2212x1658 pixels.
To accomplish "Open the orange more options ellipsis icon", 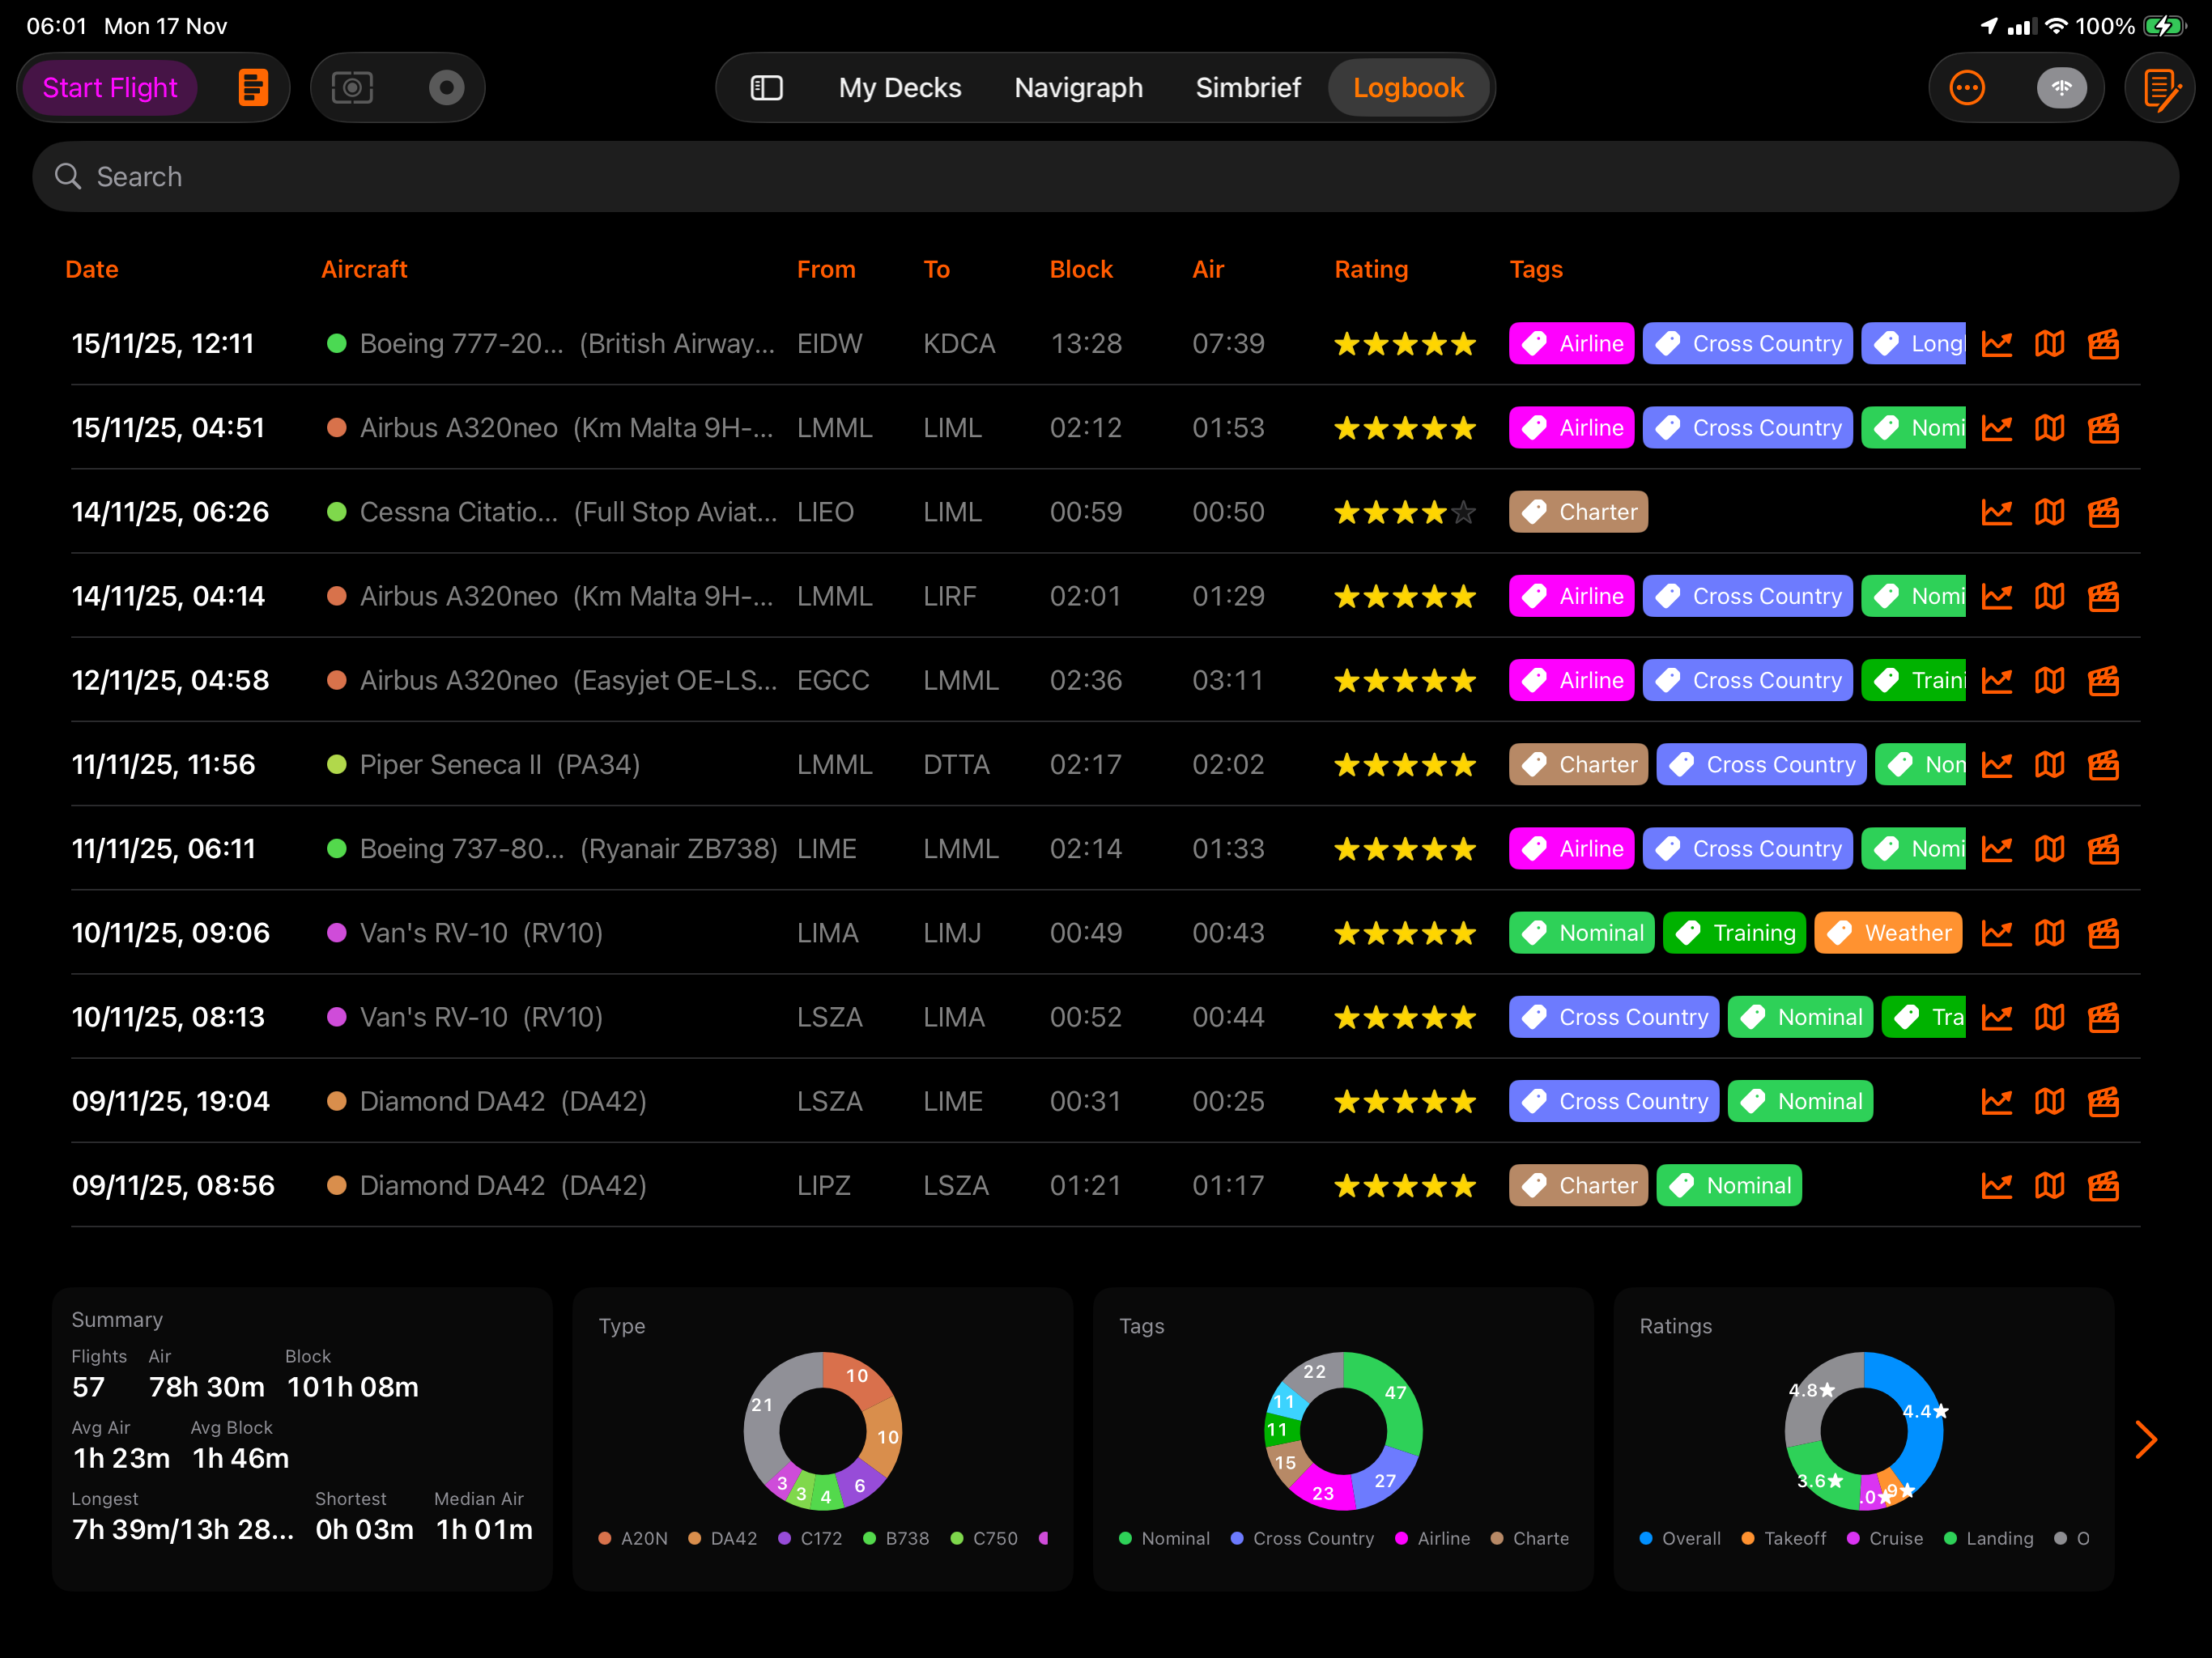I will pos(1967,88).
